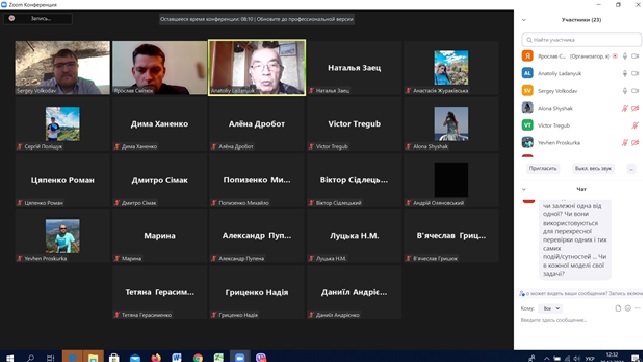Click the Луцька Н.М. participant tile
The width and height of the screenshot is (643, 362).
[354, 236]
